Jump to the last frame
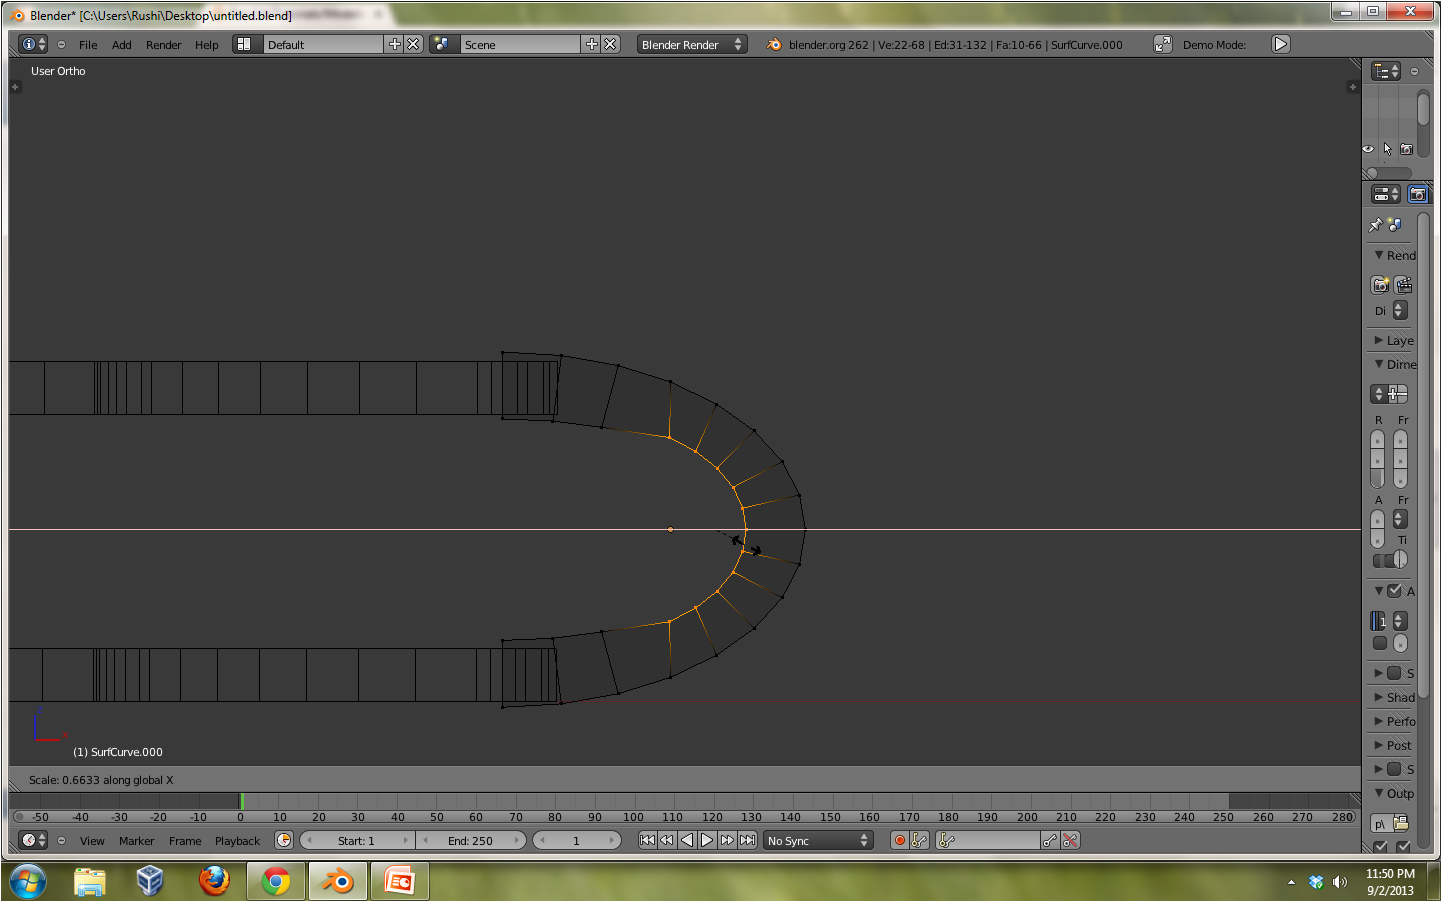Viewport: 1442px width, 902px height. (747, 840)
